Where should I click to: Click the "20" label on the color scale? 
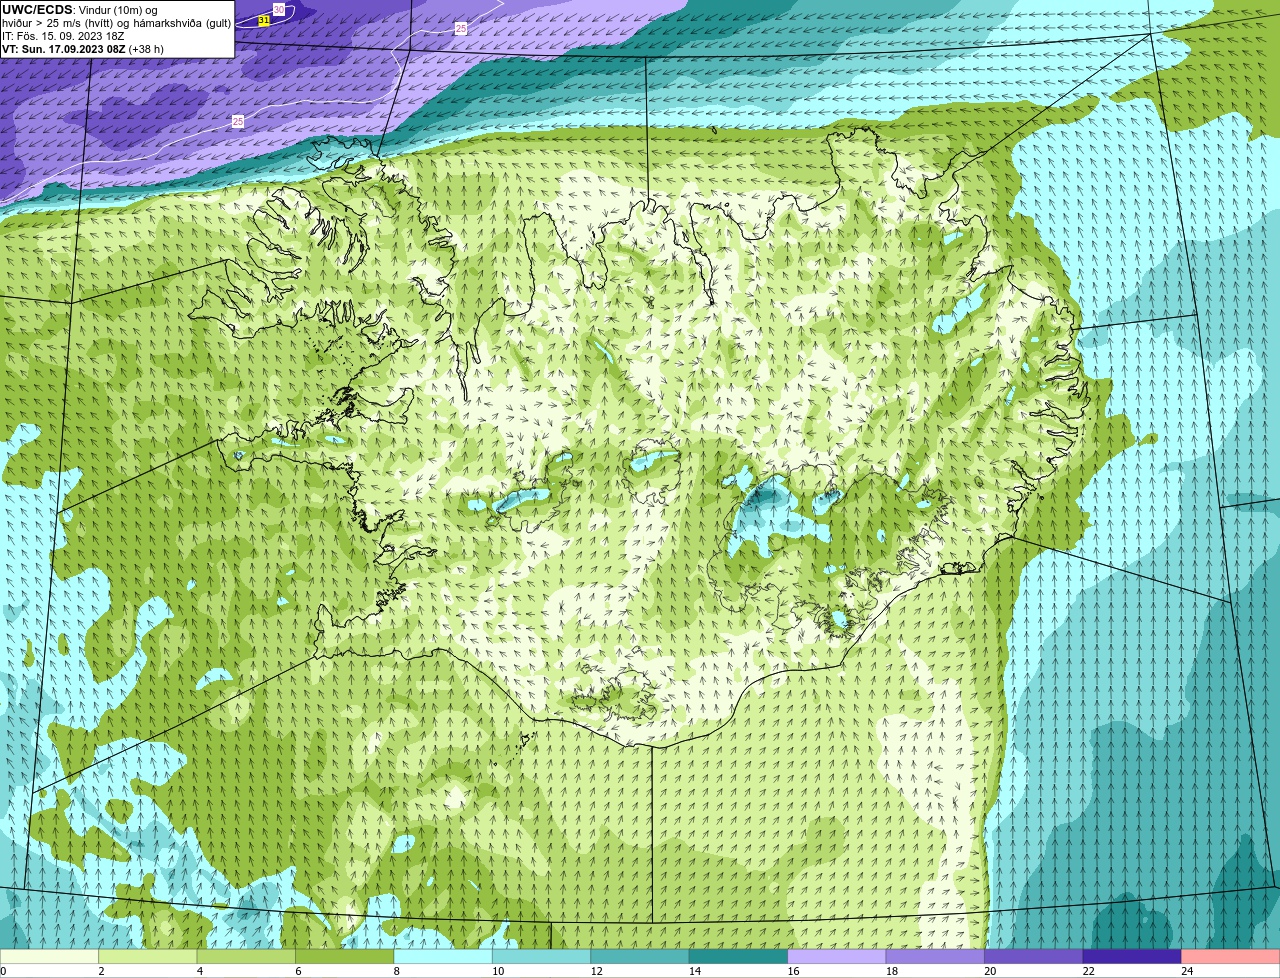click(x=990, y=971)
